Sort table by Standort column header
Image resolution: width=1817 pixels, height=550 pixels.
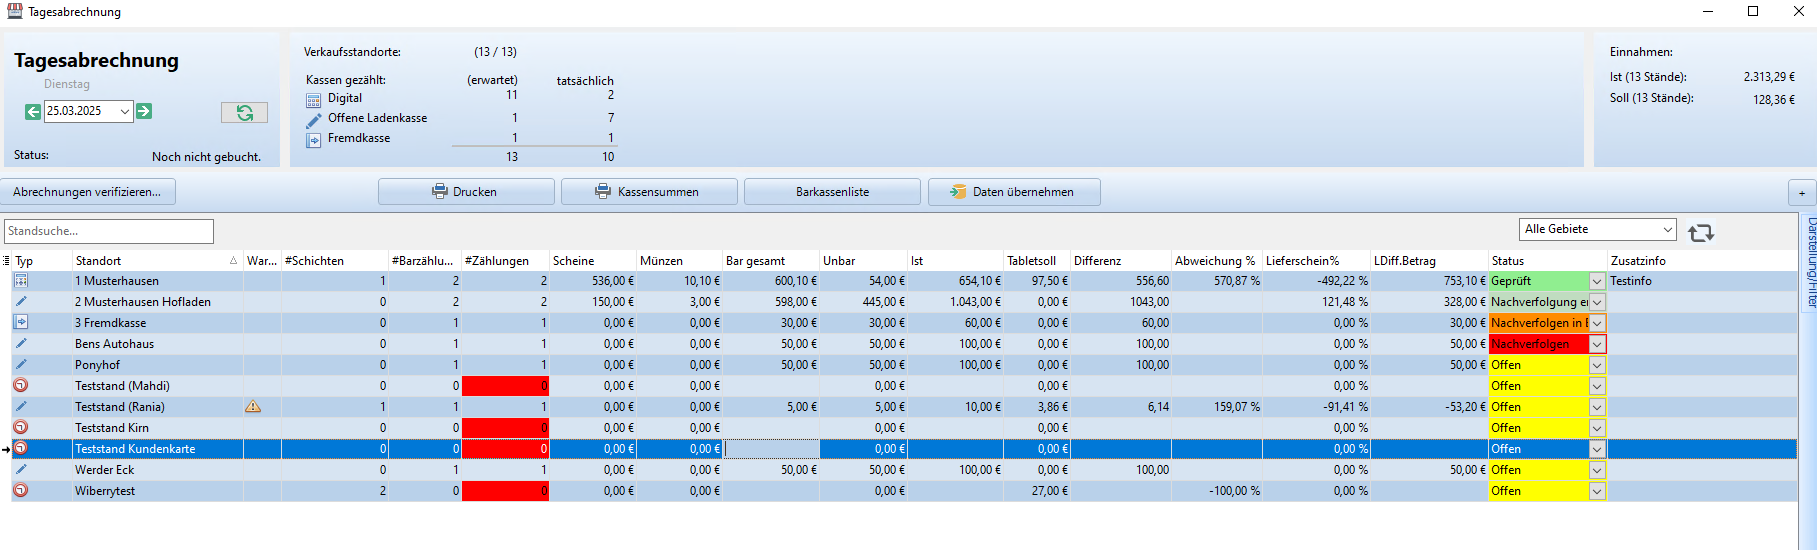[150, 261]
